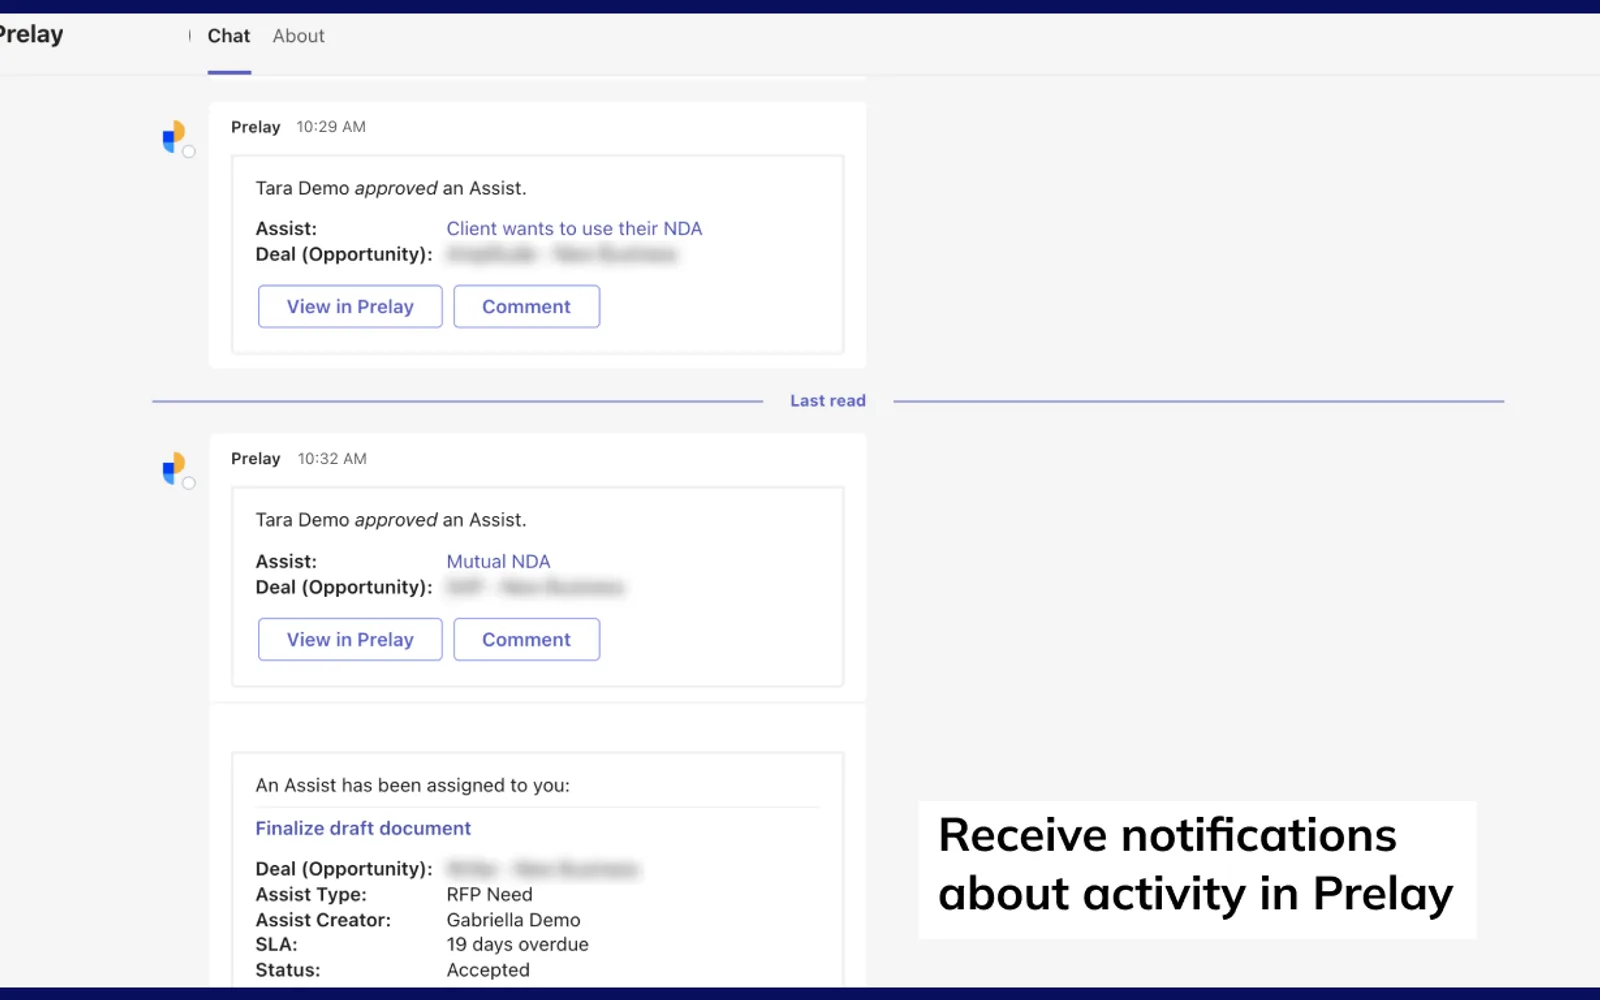The width and height of the screenshot is (1600, 1000).
Task: Click "An Assist has been assigned to you:" text
Action: [x=412, y=785]
